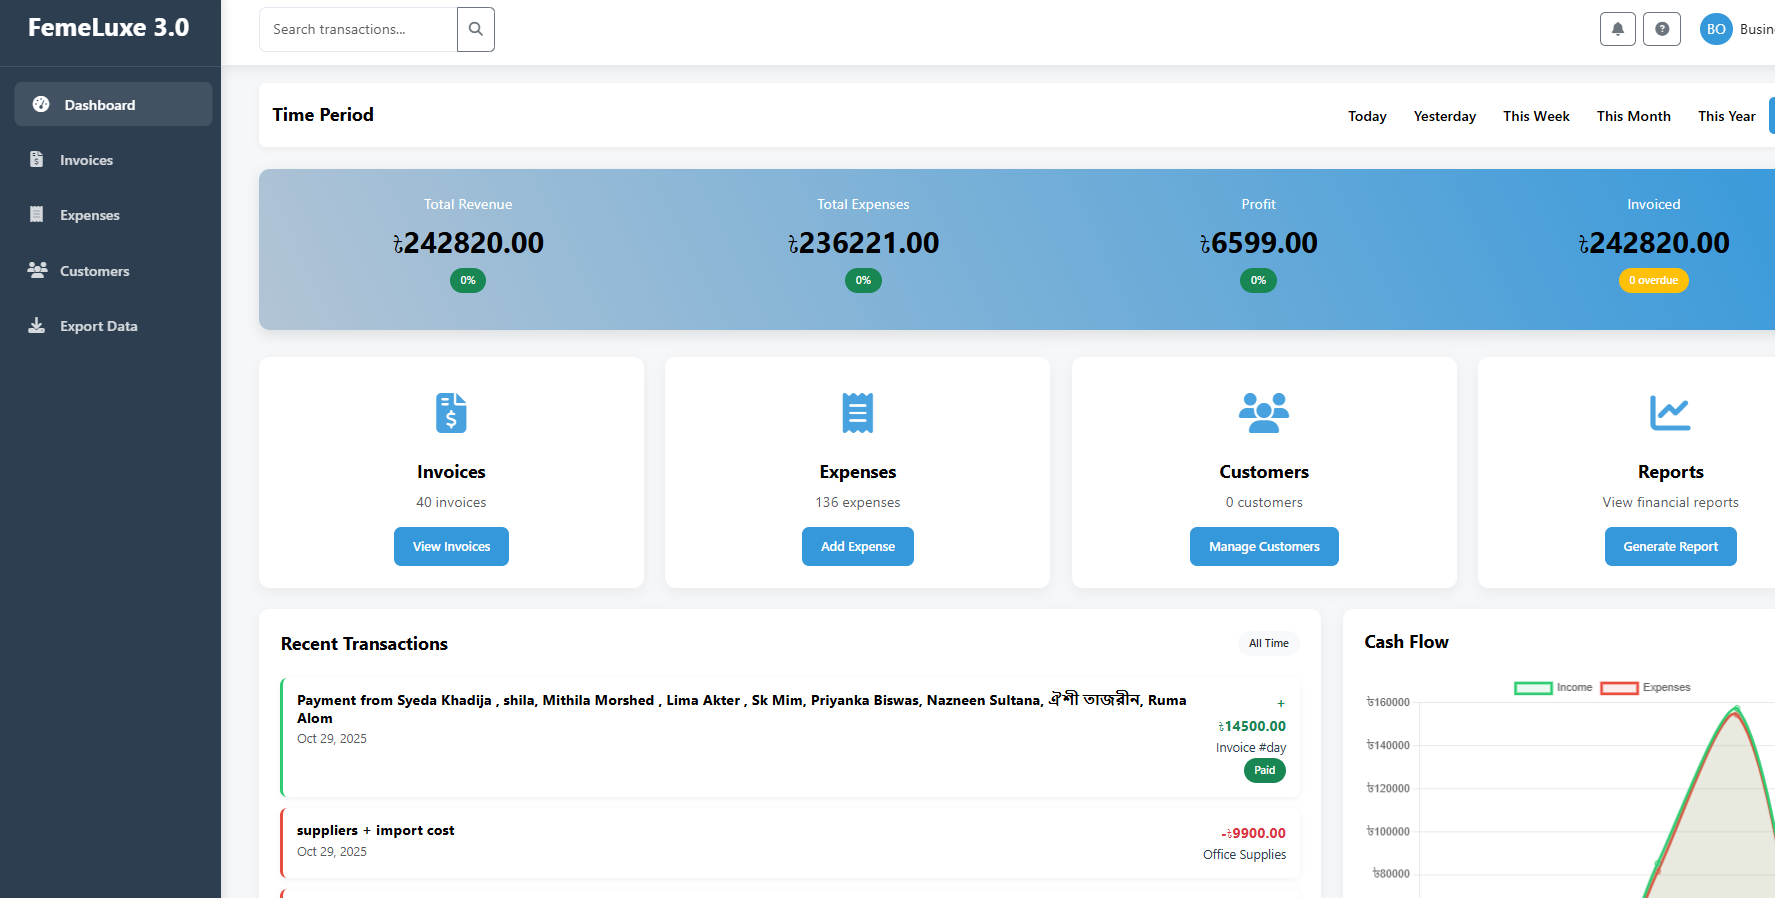Open notifications bell icon
The width and height of the screenshot is (1775, 898).
[1617, 29]
